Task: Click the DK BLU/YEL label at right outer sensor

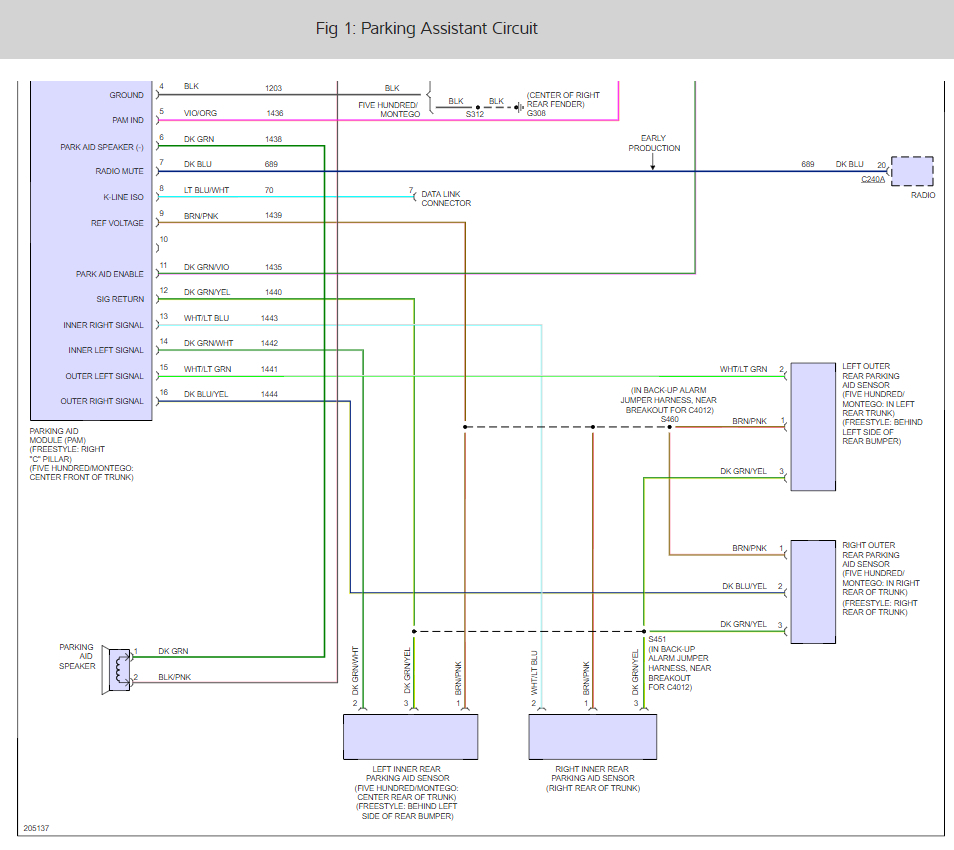Action: (x=745, y=587)
